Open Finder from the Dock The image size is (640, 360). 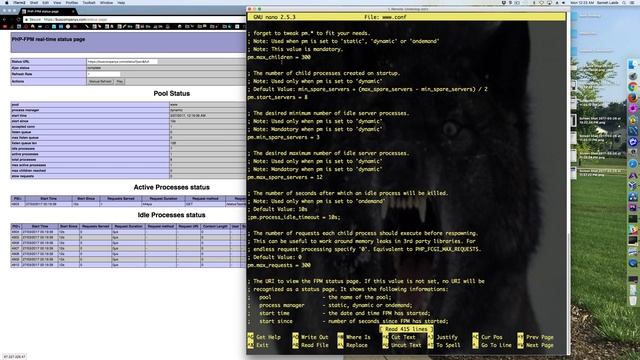[x=633, y=65]
